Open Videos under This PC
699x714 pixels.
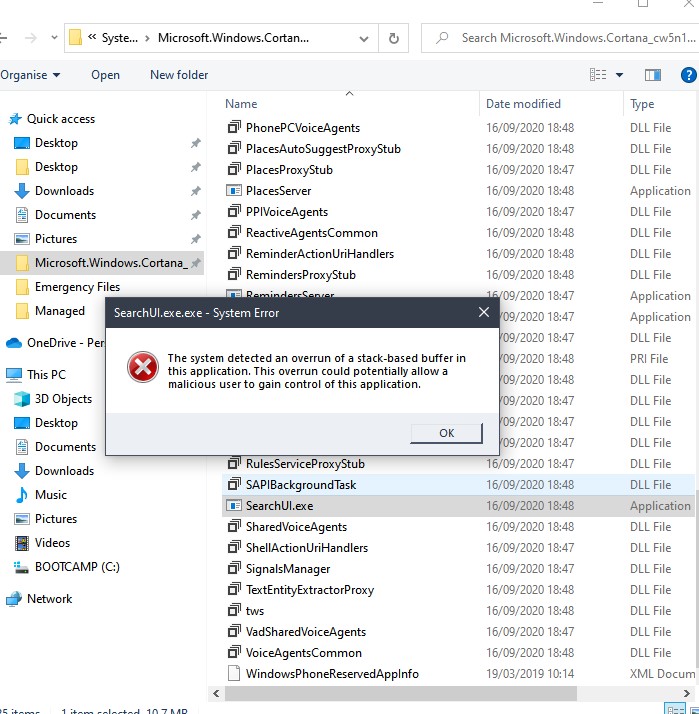tap(52, 543)
